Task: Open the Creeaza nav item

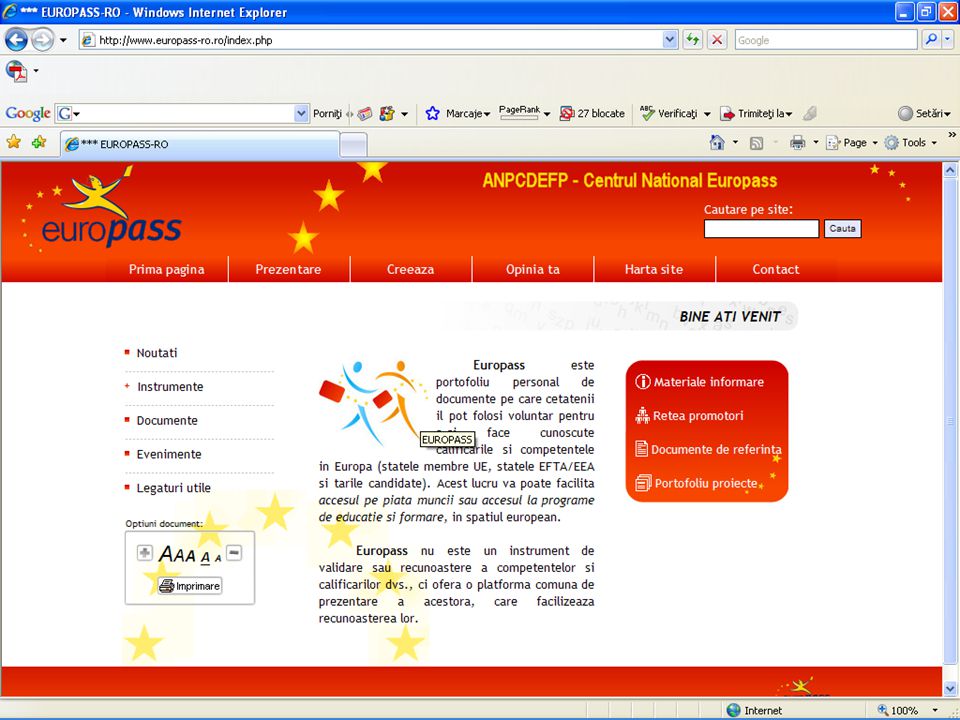Action: (410, 269)
